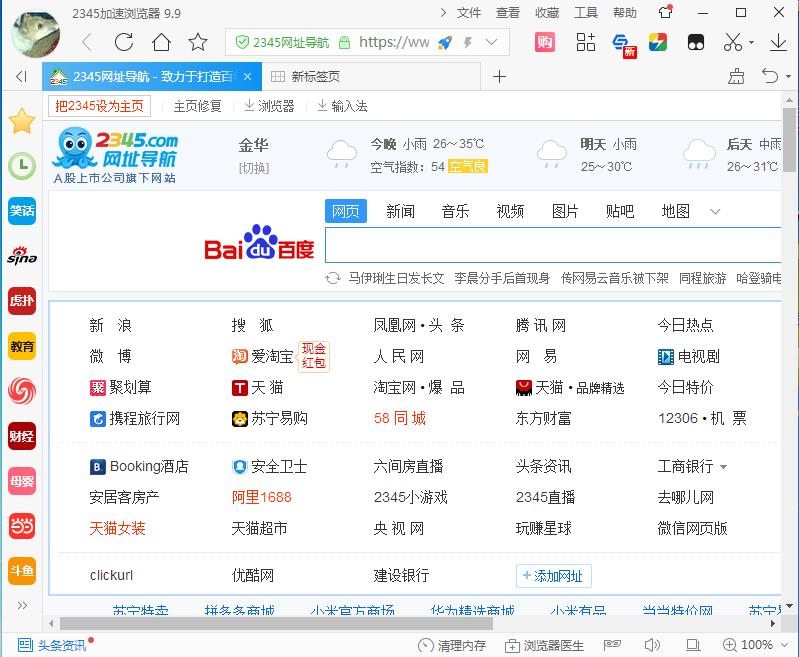This screenshot has height=657, width=799.
Task: Expand more Baidu search categories
Action: [715, 212]
